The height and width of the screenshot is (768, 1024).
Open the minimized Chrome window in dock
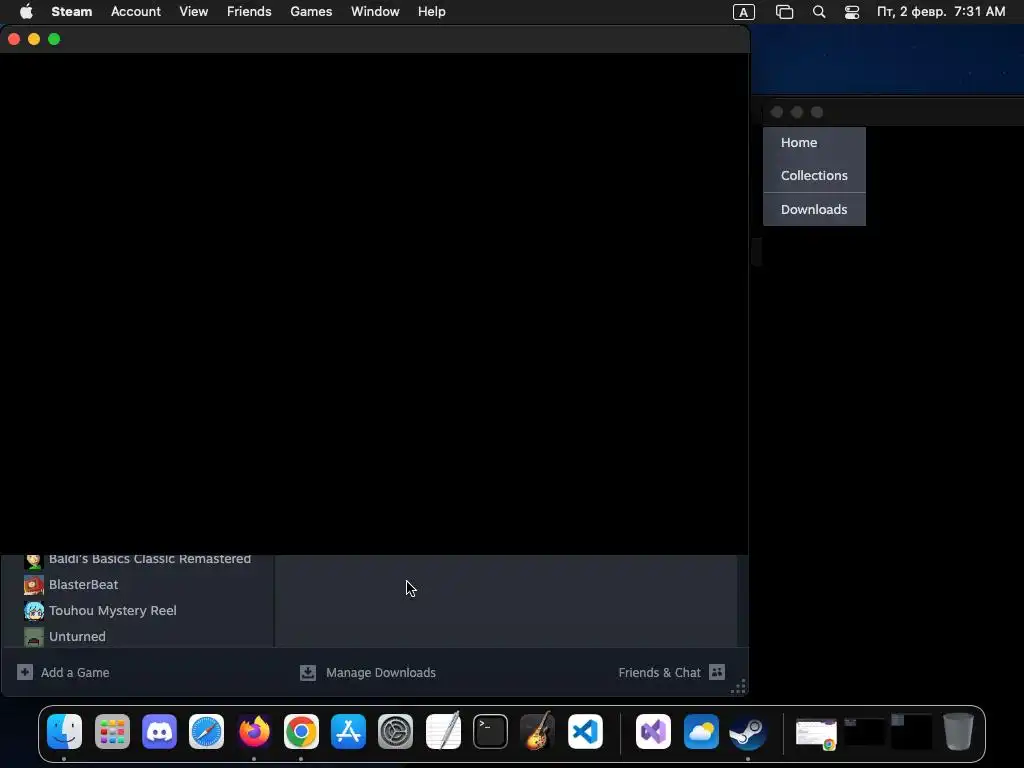(x=816, y=733)
